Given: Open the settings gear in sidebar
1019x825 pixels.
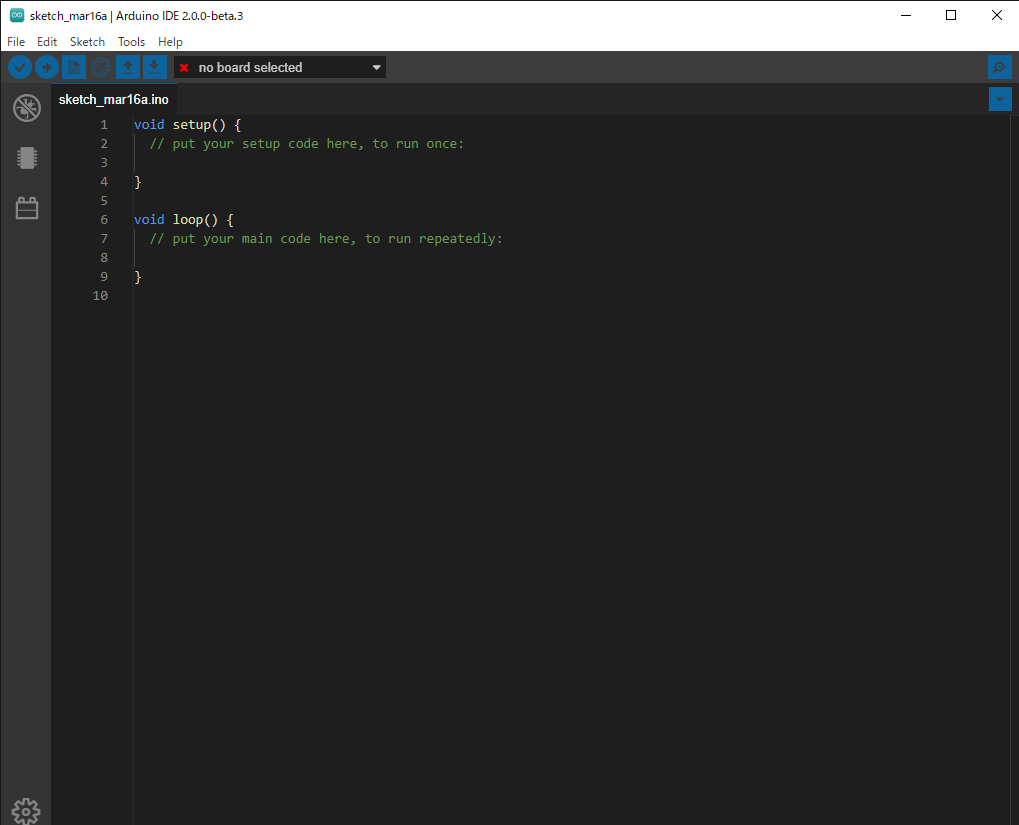Looking at the screenshot, I should point(26,811).
